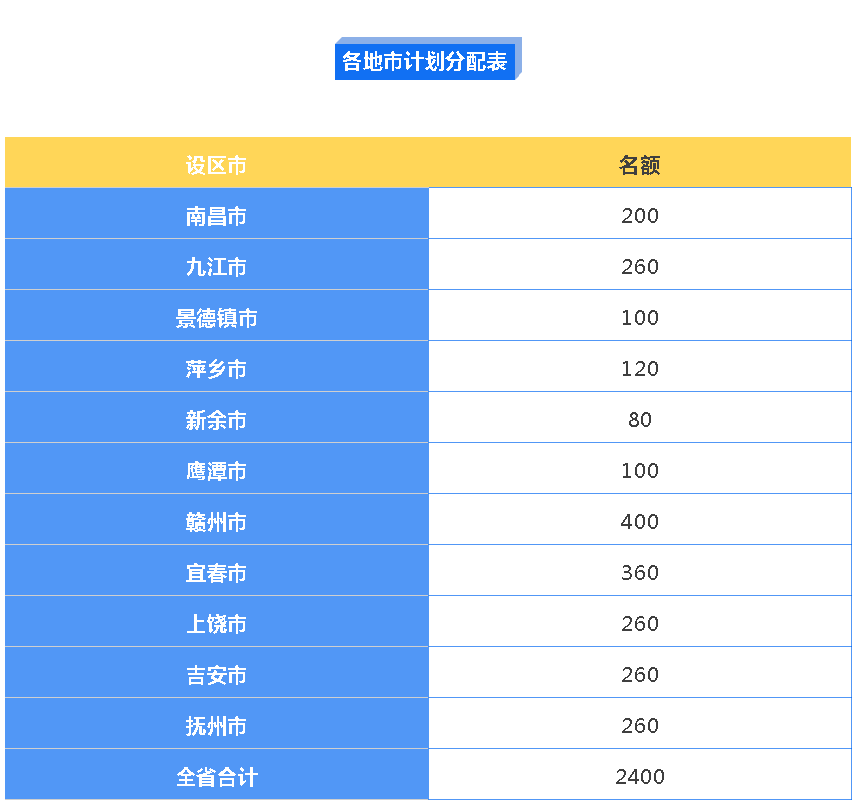
Task: Click the quota value 200
Action: pyautogui.click(x=639, y=216)
